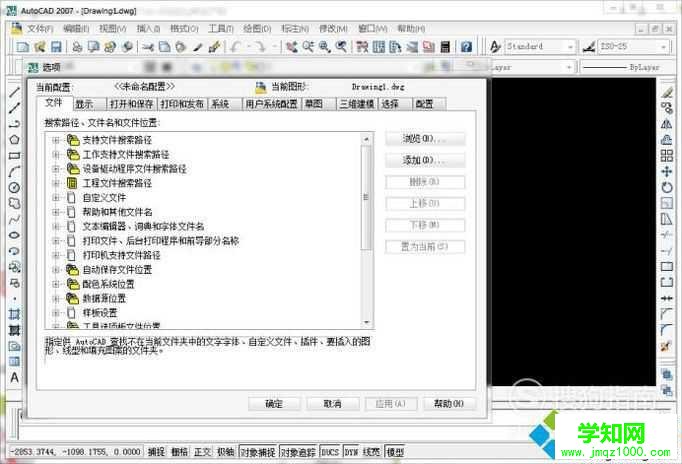
Task: Click the Save toolbar icon
Action: [x=56, y=47]
